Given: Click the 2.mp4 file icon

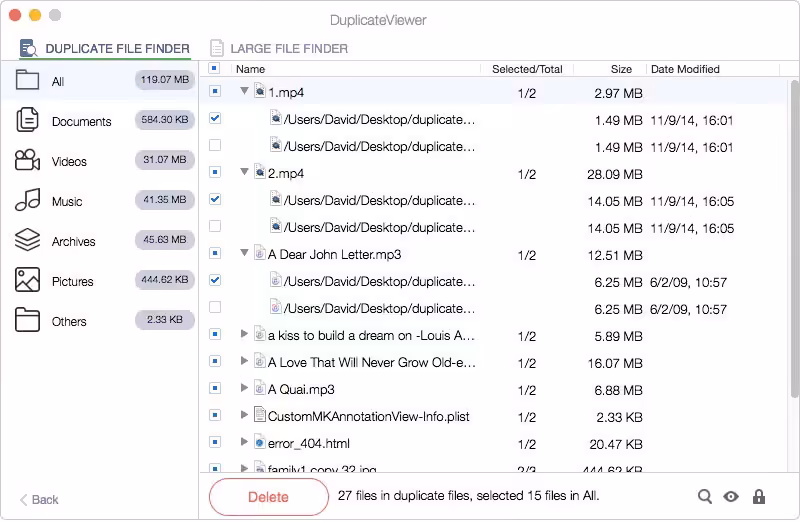Looking at the screenshot, I should point(260,172).
